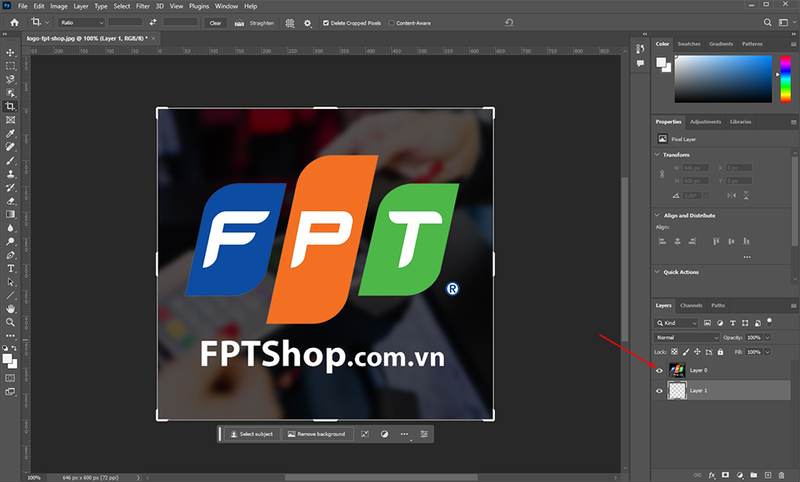The height and width of the screenshot is (482, 800).
Task: Select the Crop tool in toolbar
Action: pyautogui.click(x=10, y=106)
